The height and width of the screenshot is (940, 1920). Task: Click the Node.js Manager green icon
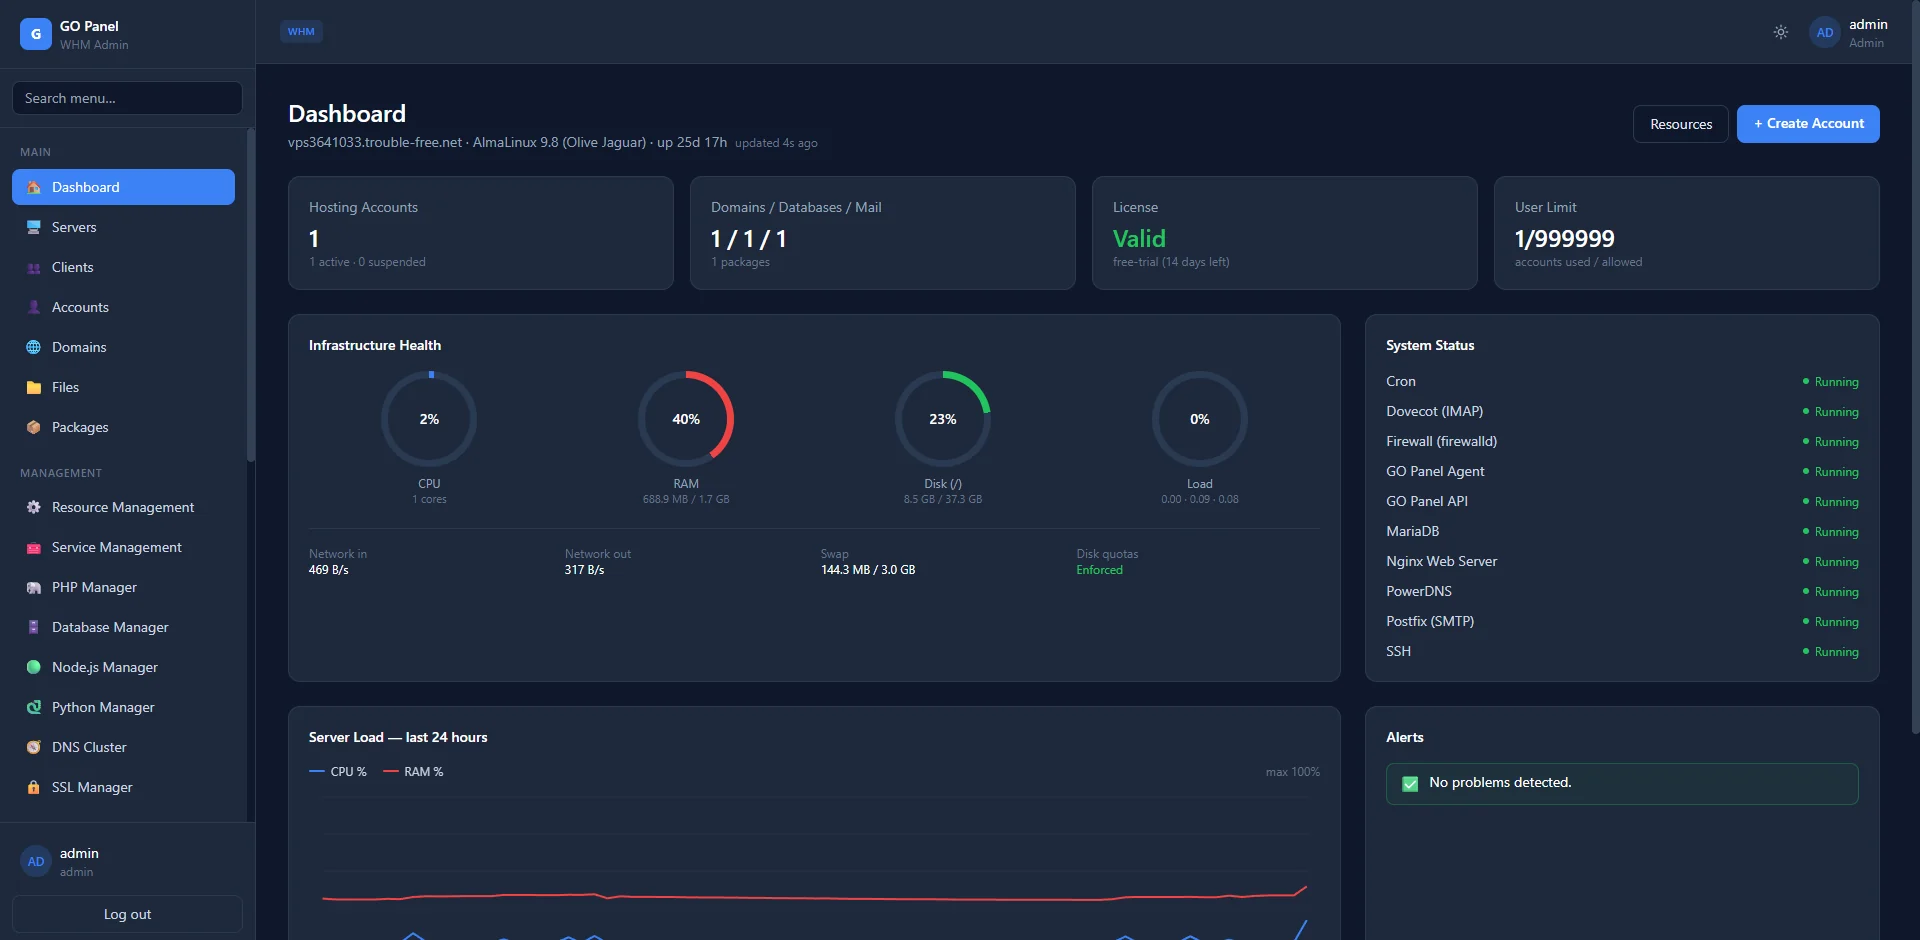click(34, 667)
